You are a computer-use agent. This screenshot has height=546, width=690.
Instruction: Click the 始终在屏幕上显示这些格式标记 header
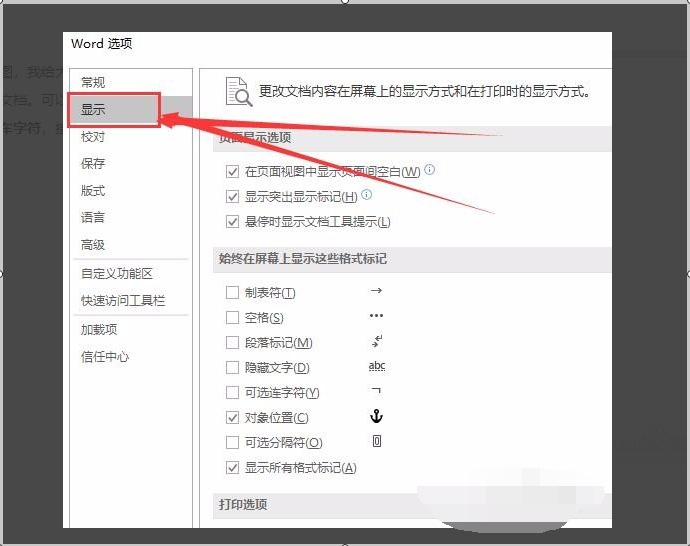tap(303, 259)
